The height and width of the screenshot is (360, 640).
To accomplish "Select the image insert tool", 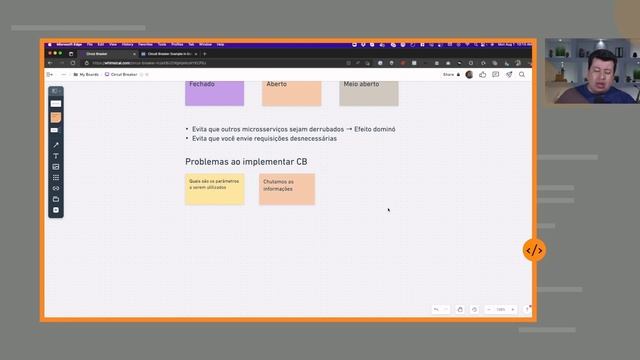I will pyautogui.click(x=56, y=167).
